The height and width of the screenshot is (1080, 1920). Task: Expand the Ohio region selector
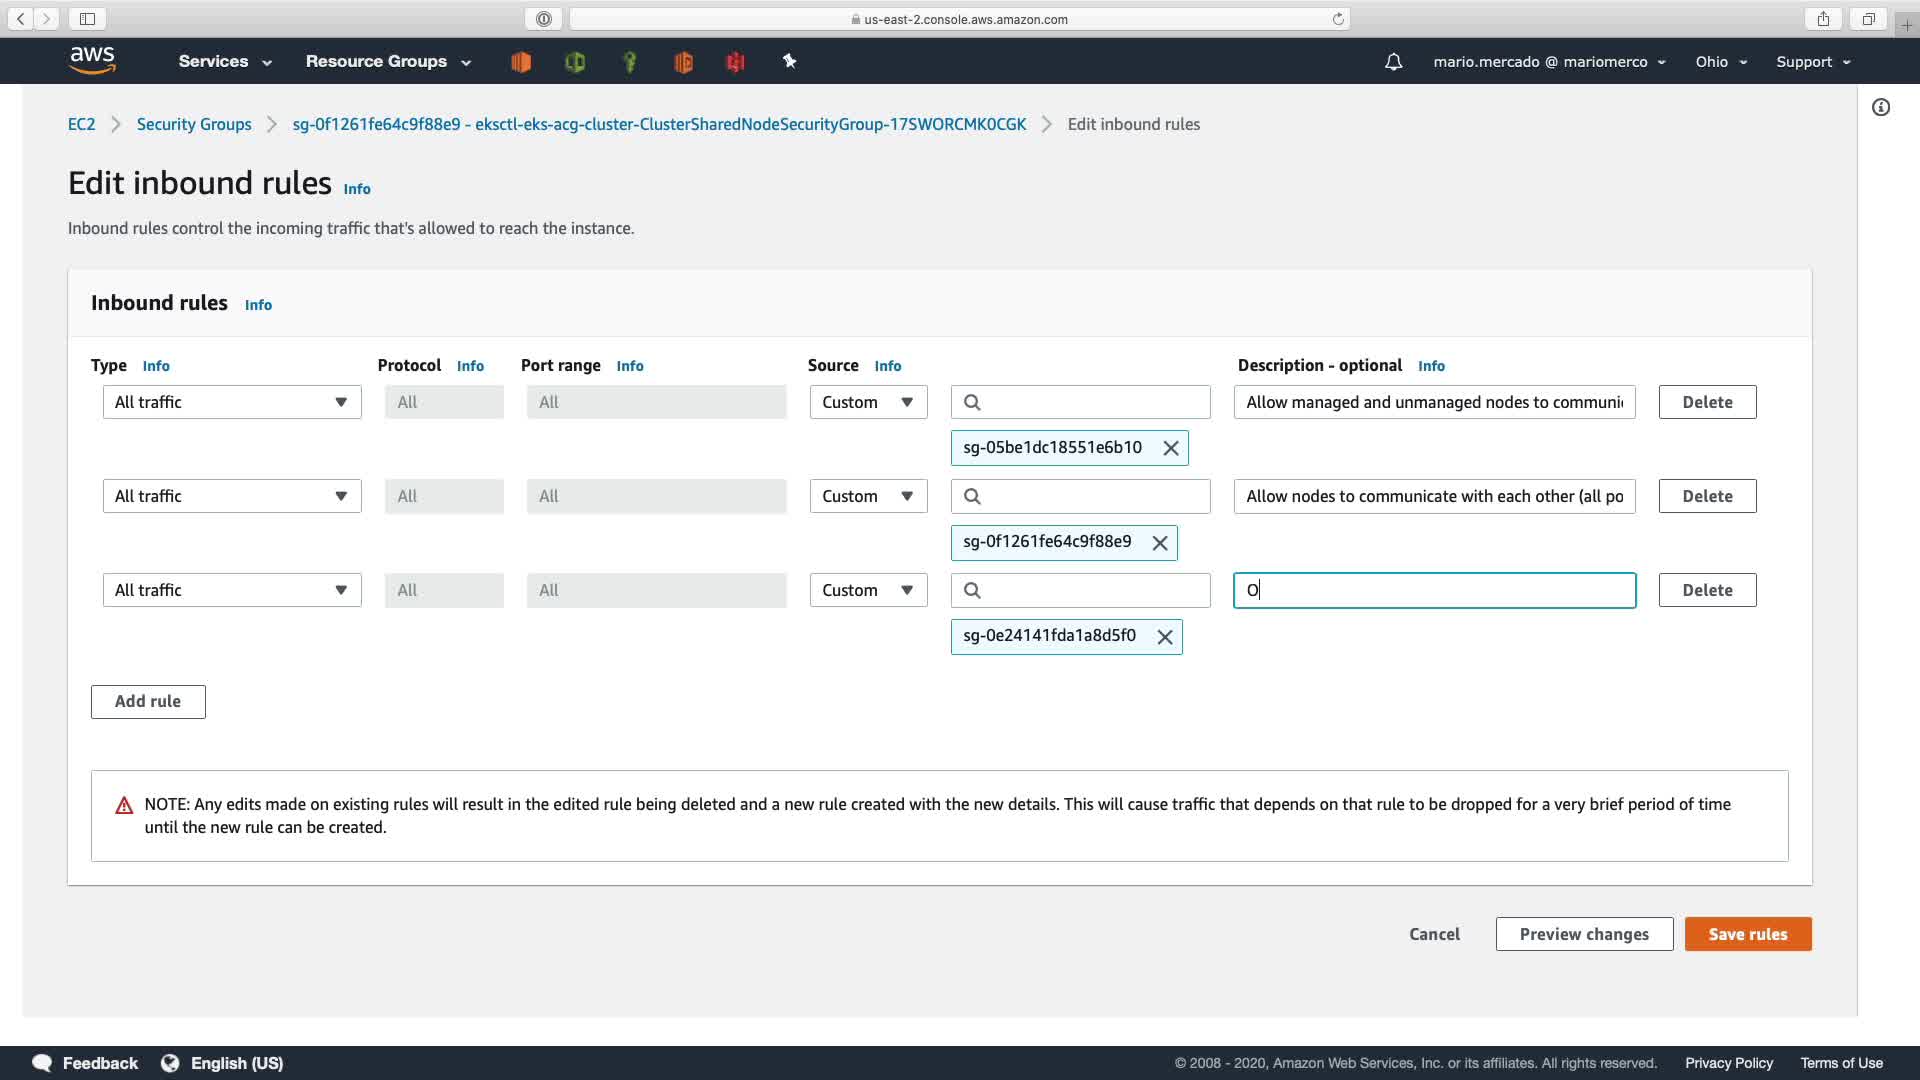pos(1721,62)
